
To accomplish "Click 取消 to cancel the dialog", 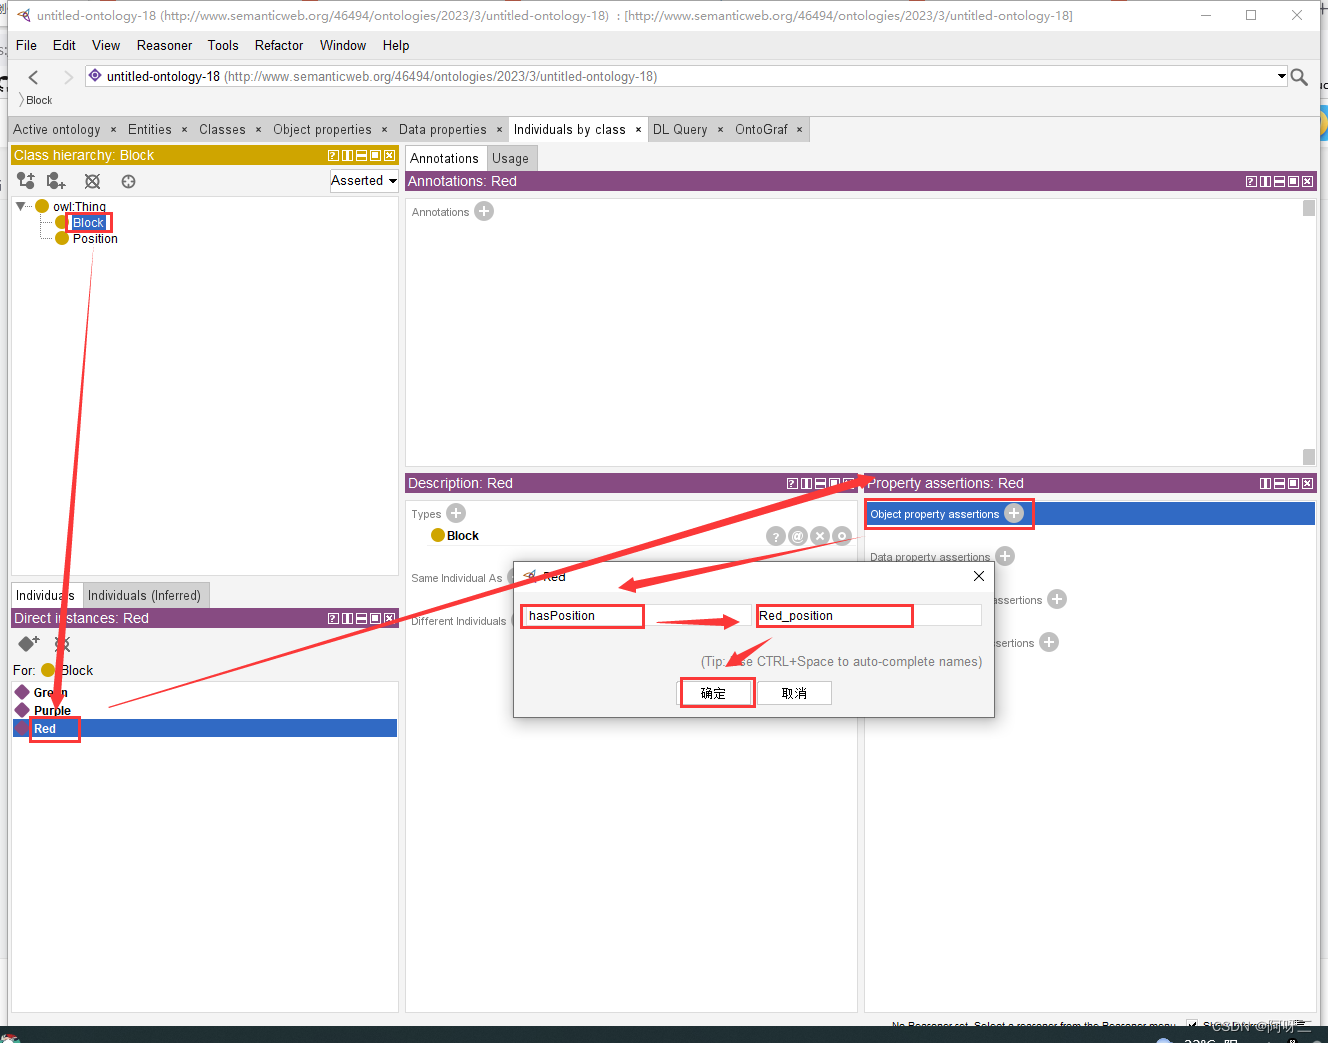I will [794, 693].
